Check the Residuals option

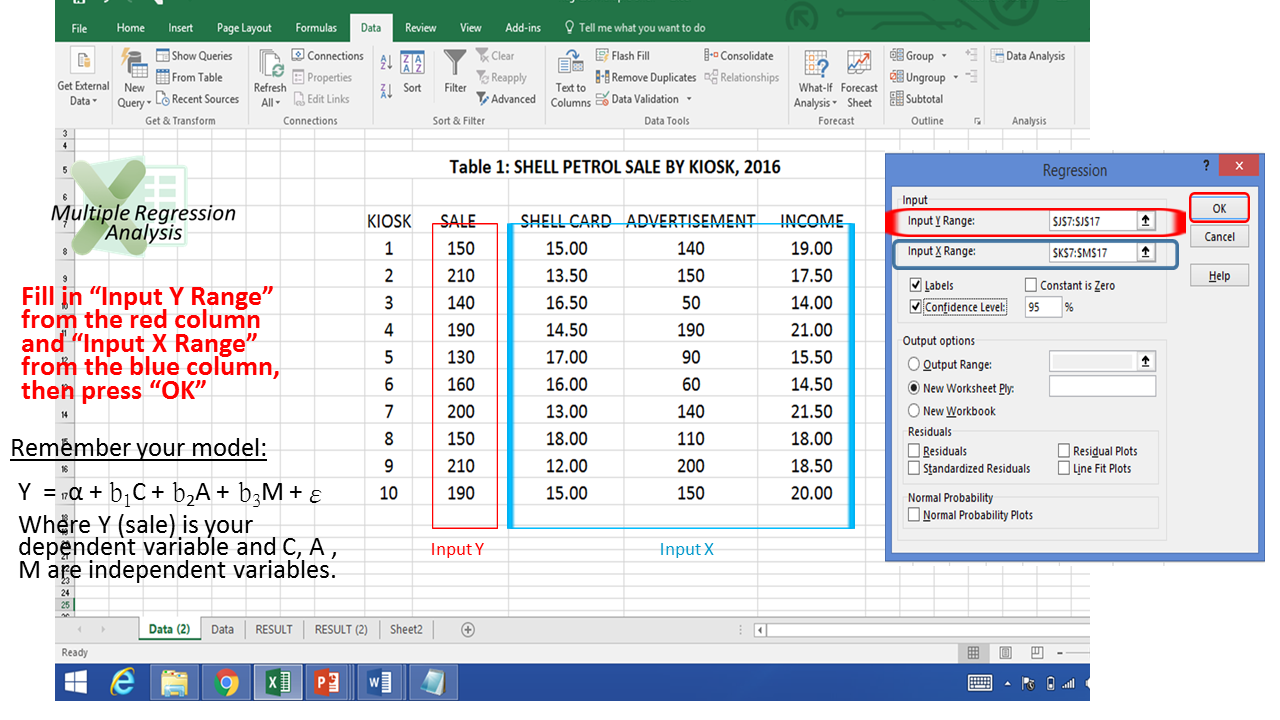point(914,450)
